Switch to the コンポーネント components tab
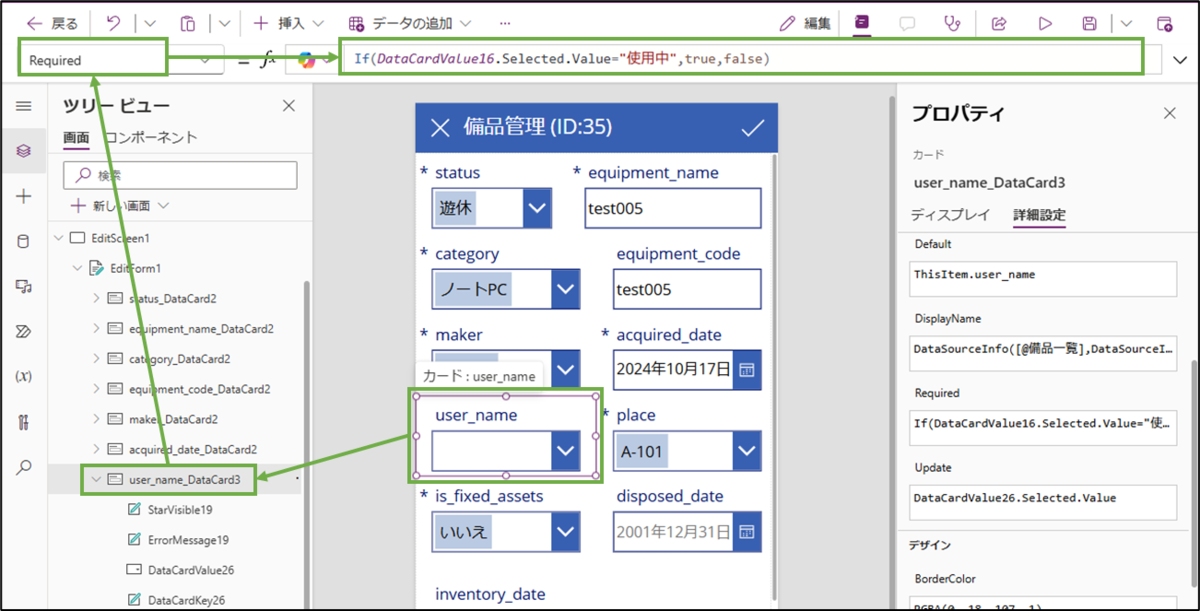 pos(151,138)
